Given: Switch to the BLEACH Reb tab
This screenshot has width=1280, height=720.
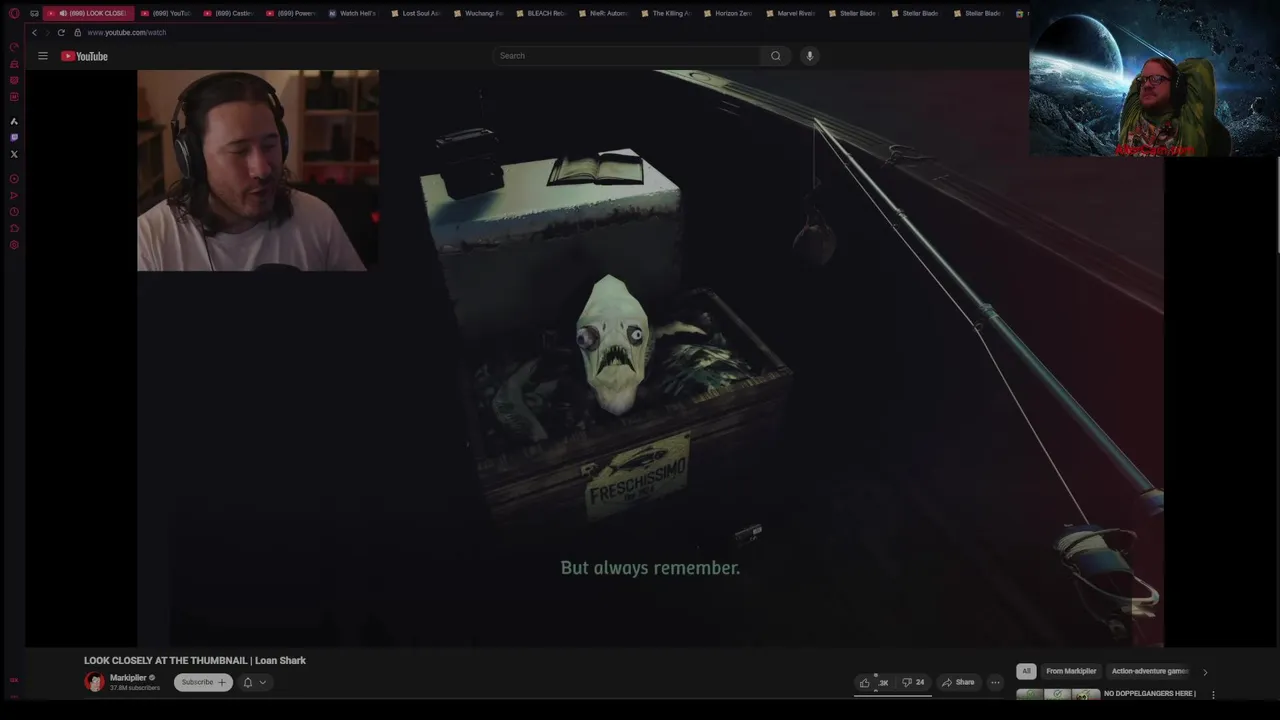Looking at the screenshot, I should (x=540, y=13).
